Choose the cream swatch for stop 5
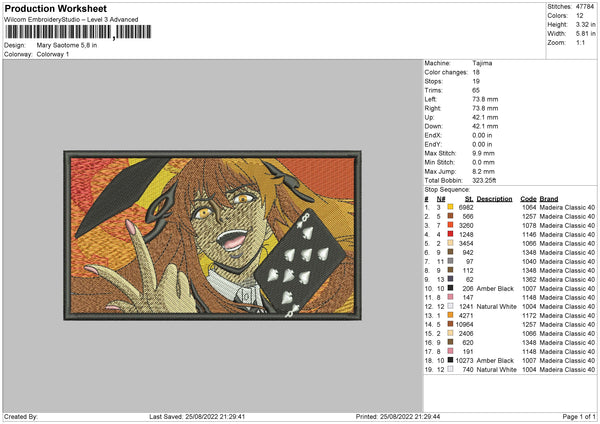This screenshot has height=424, width=600. point(450,243)
